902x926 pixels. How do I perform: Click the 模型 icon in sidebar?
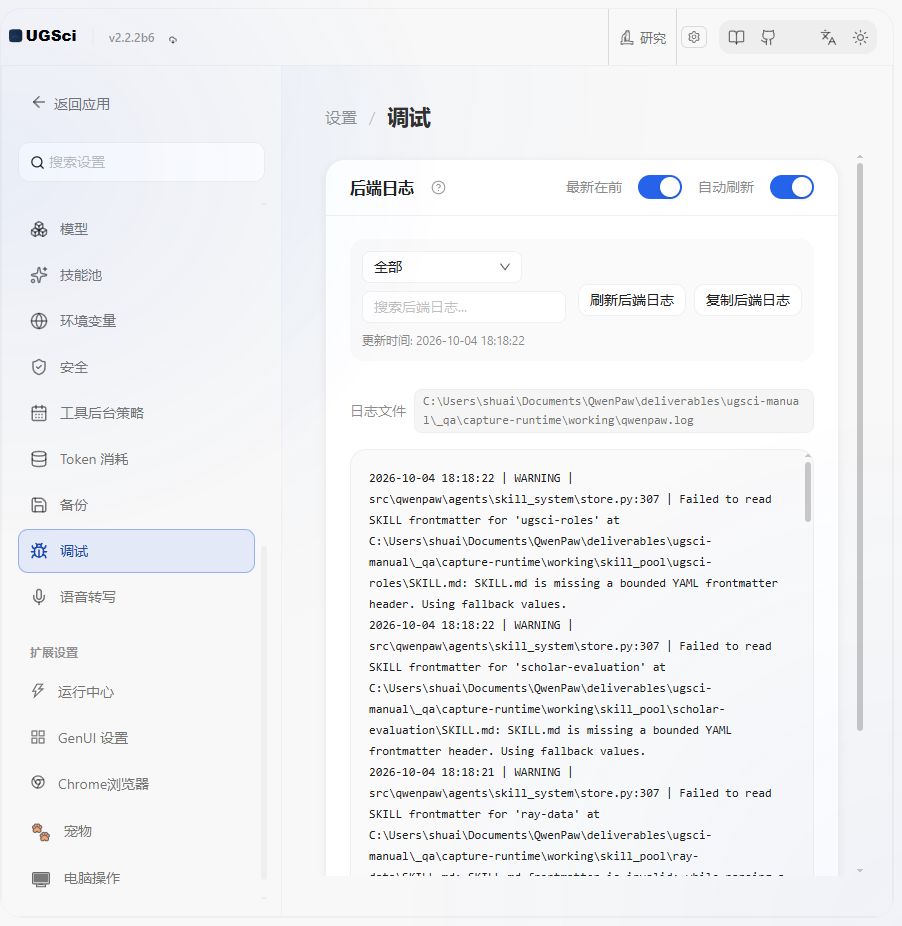tap(39, 229)
